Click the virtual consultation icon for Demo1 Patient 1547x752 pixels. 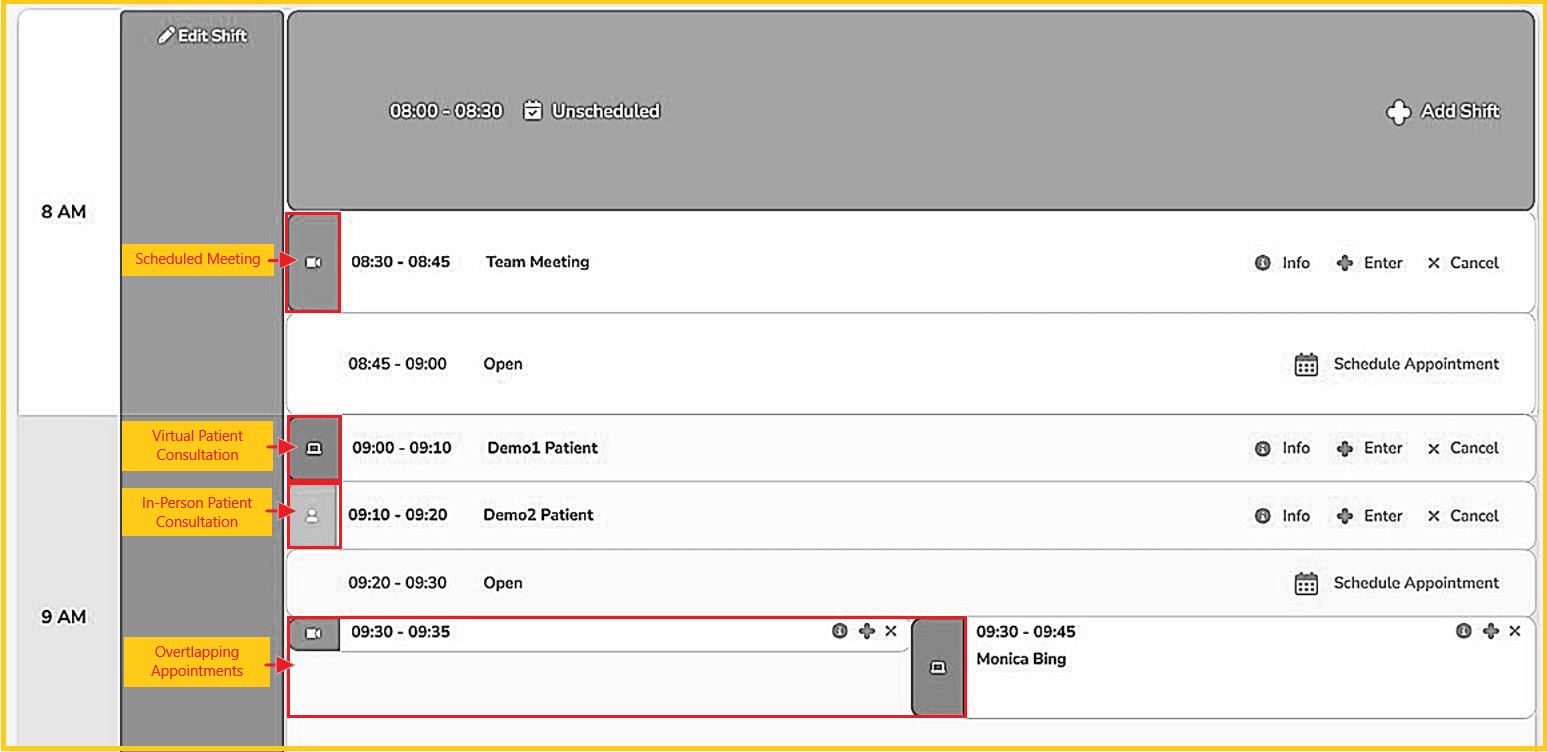click(x=313, y=449)
